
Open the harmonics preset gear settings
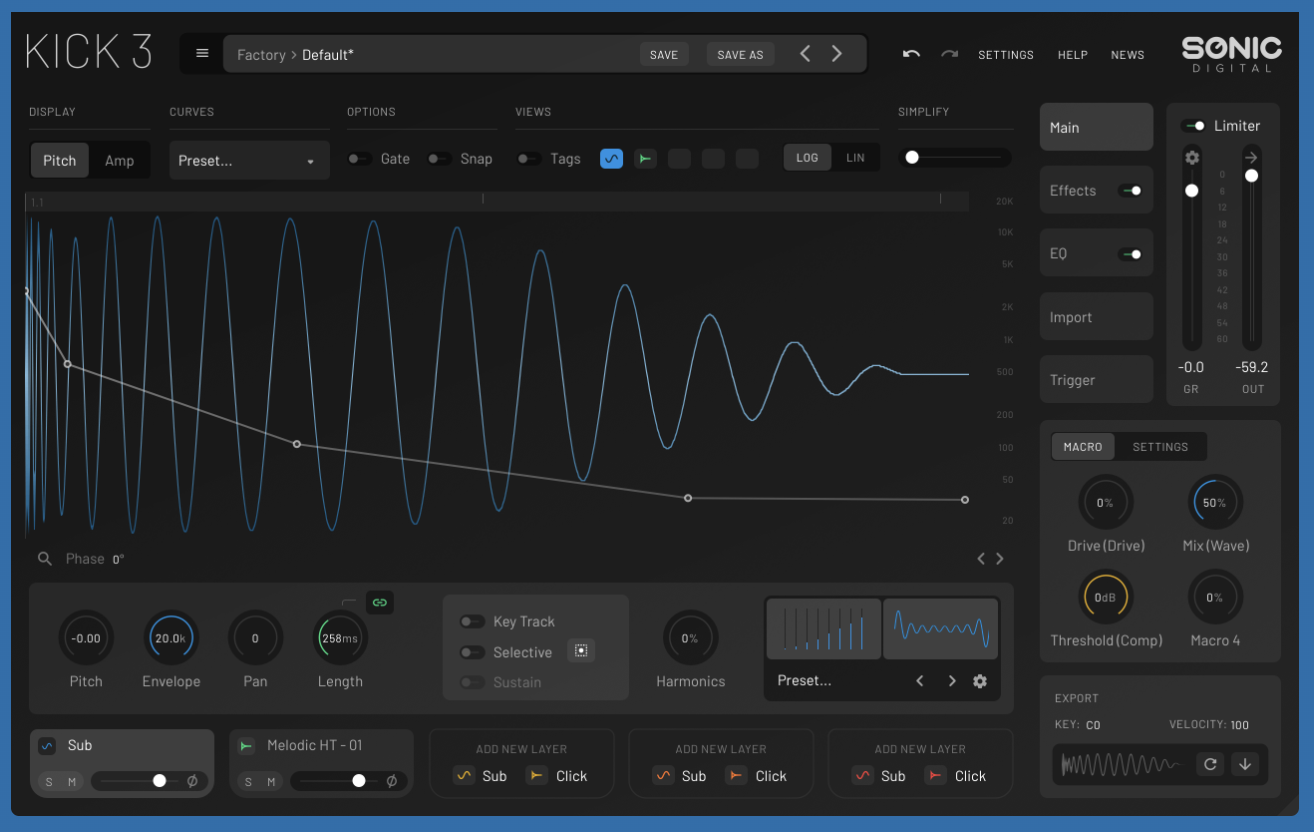tap(980, 681)
